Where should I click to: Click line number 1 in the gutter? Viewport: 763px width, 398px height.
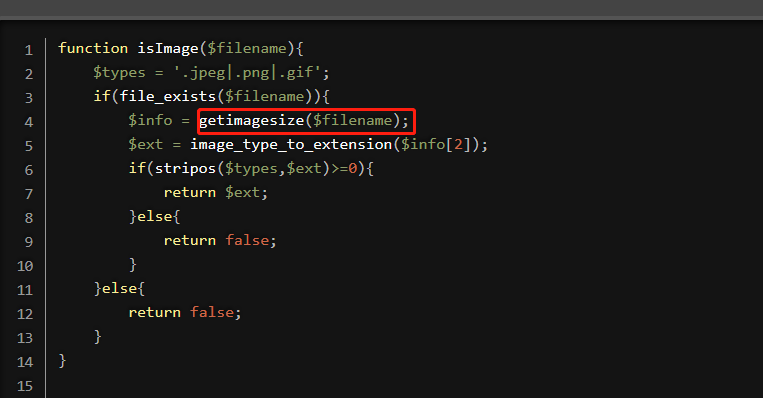click(29, 50)
